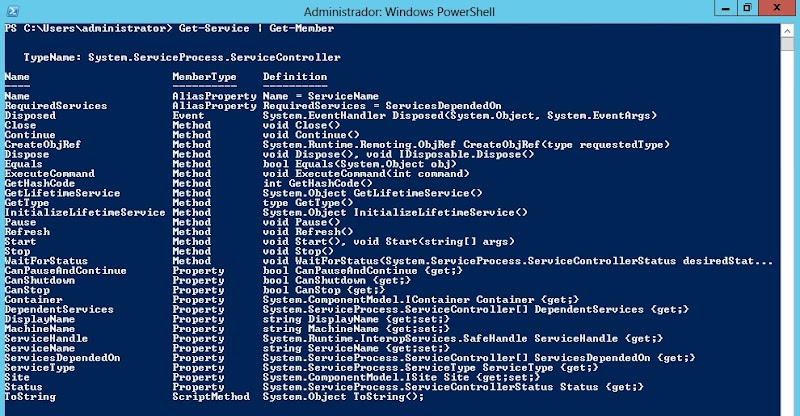Screen dimensions: 800x416
Task: Click the CanPauseAndContinue property name
Action: pyautogui.click(x=65, y=271)
